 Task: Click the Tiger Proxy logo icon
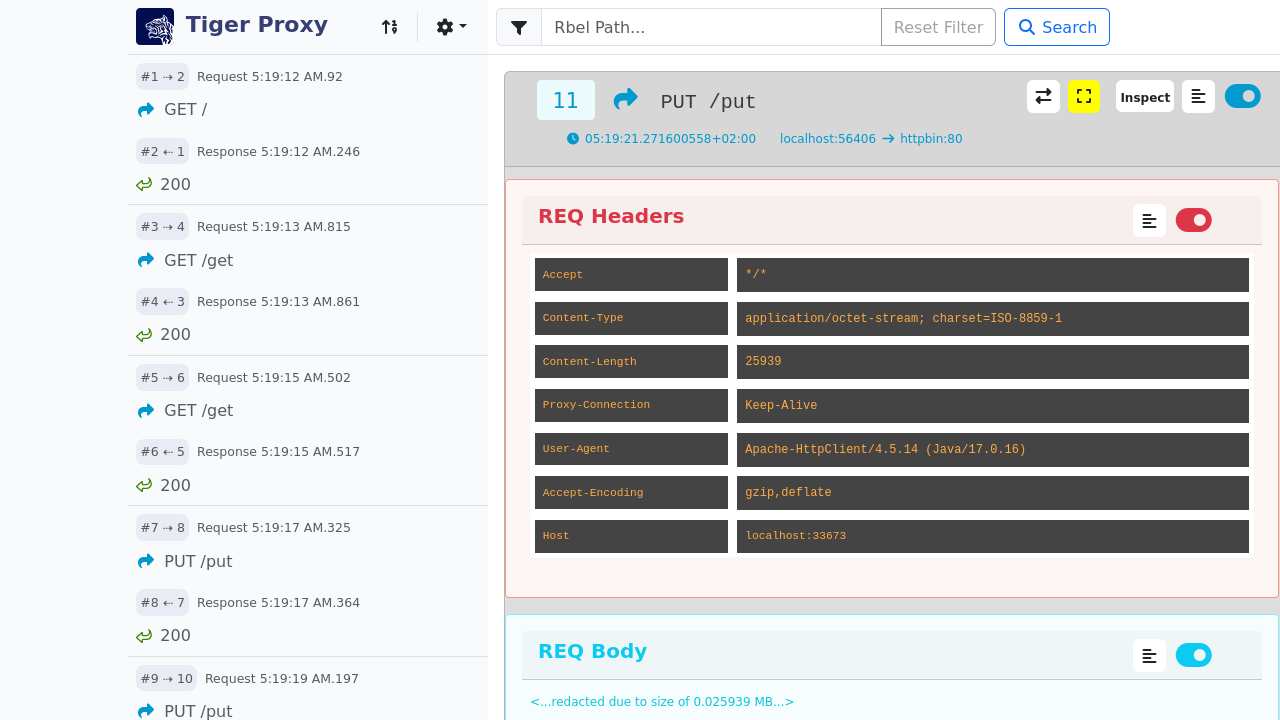[155, 27]
